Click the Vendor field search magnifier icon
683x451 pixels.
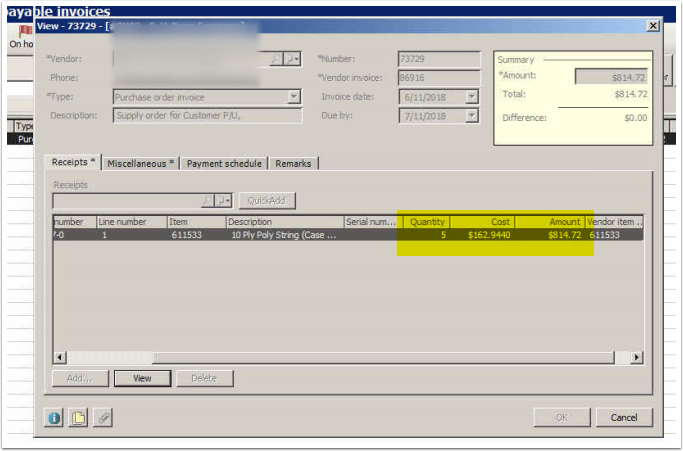[x=276, y=59]
